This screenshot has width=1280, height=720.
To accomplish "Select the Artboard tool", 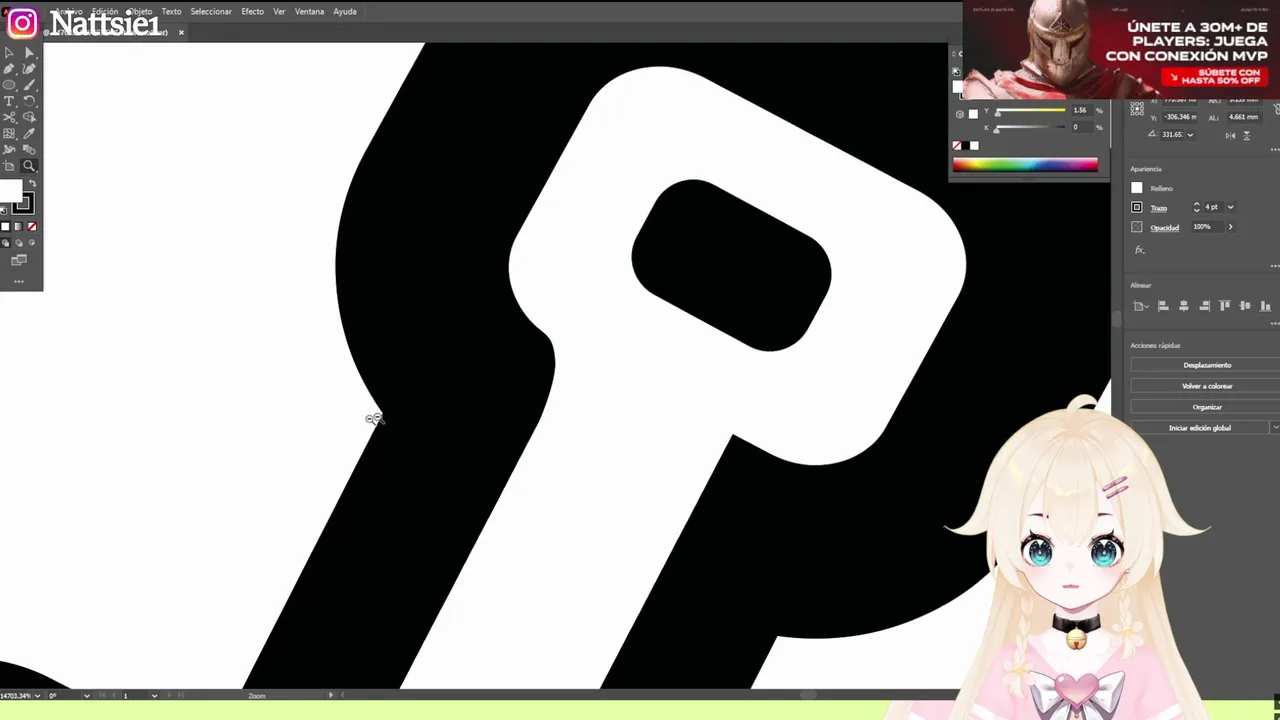I will click(9, 165).
